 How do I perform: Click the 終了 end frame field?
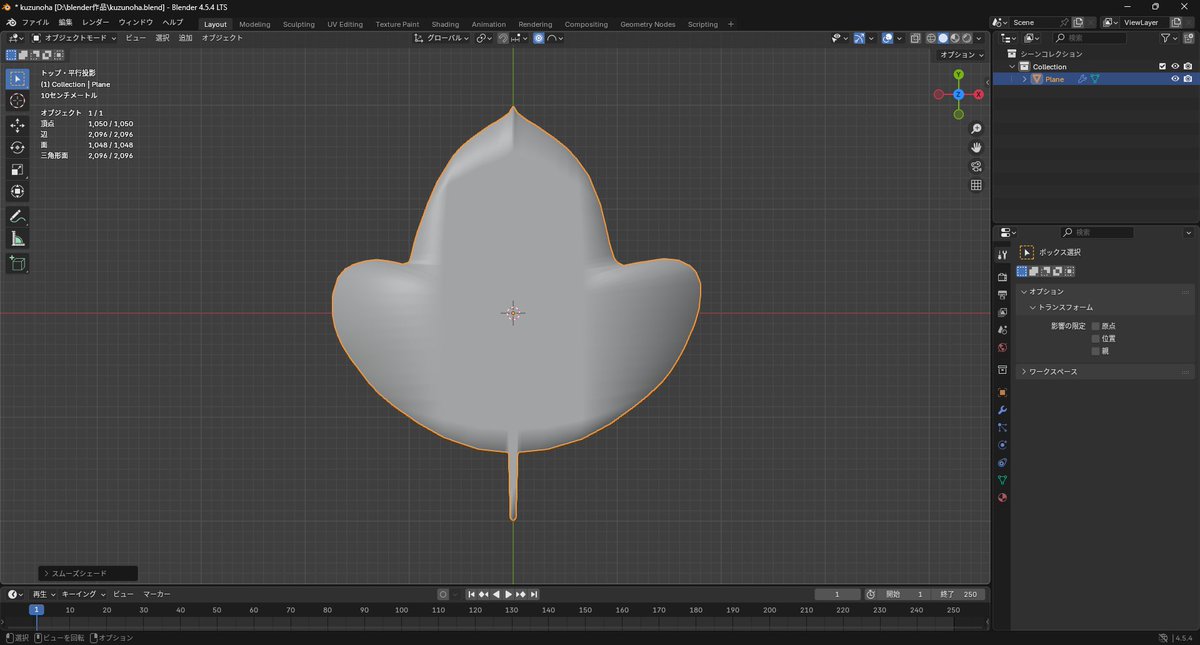958,594
